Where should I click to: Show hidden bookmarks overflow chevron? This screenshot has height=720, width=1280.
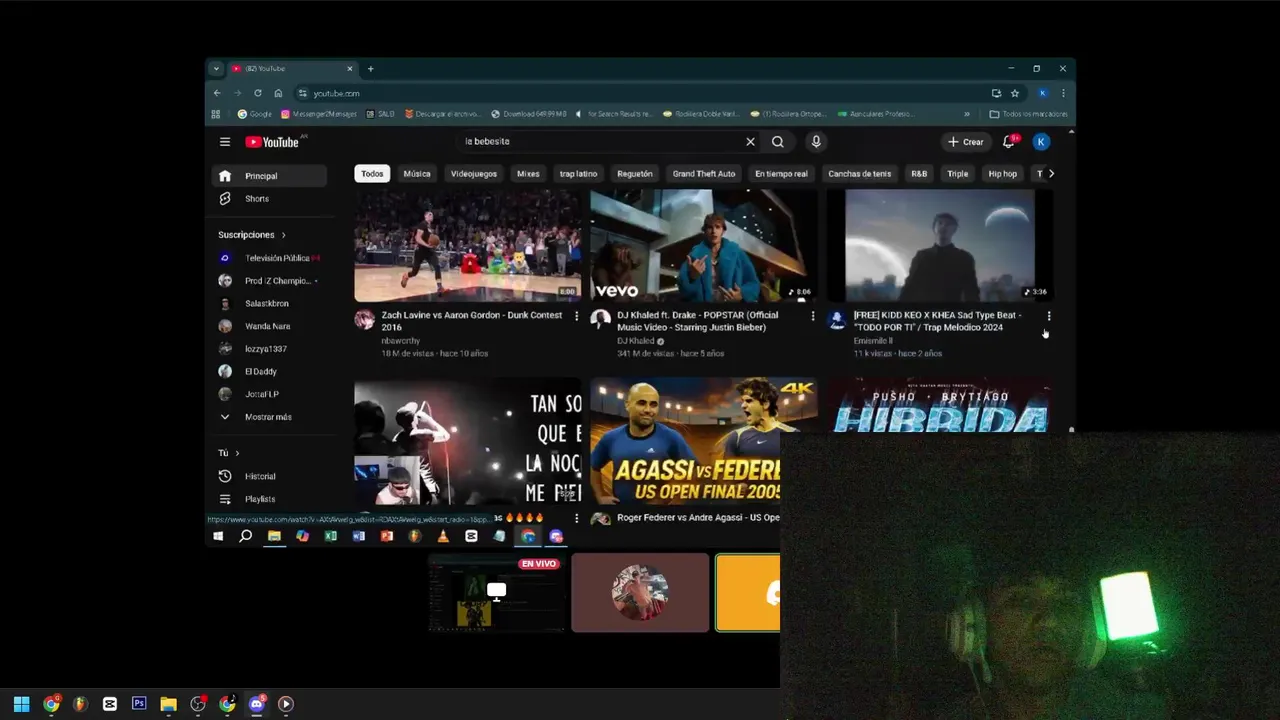click(x=967, y=114)
